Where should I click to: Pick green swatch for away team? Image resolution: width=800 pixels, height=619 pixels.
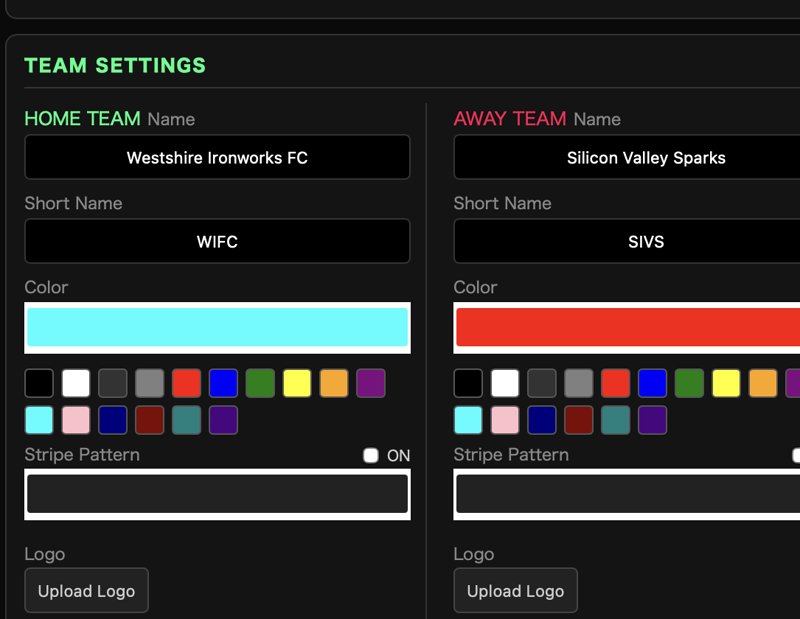tap(689, 383)
